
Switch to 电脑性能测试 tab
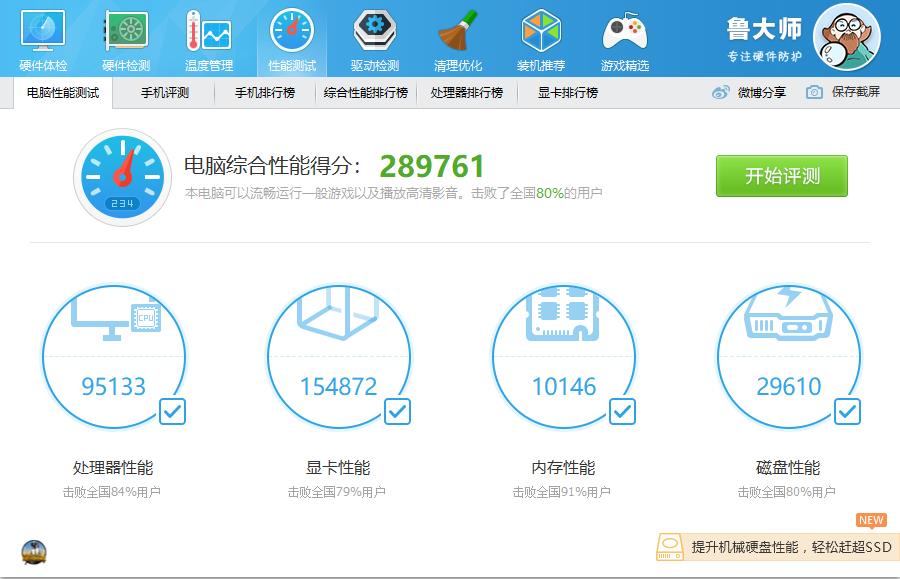63,92
